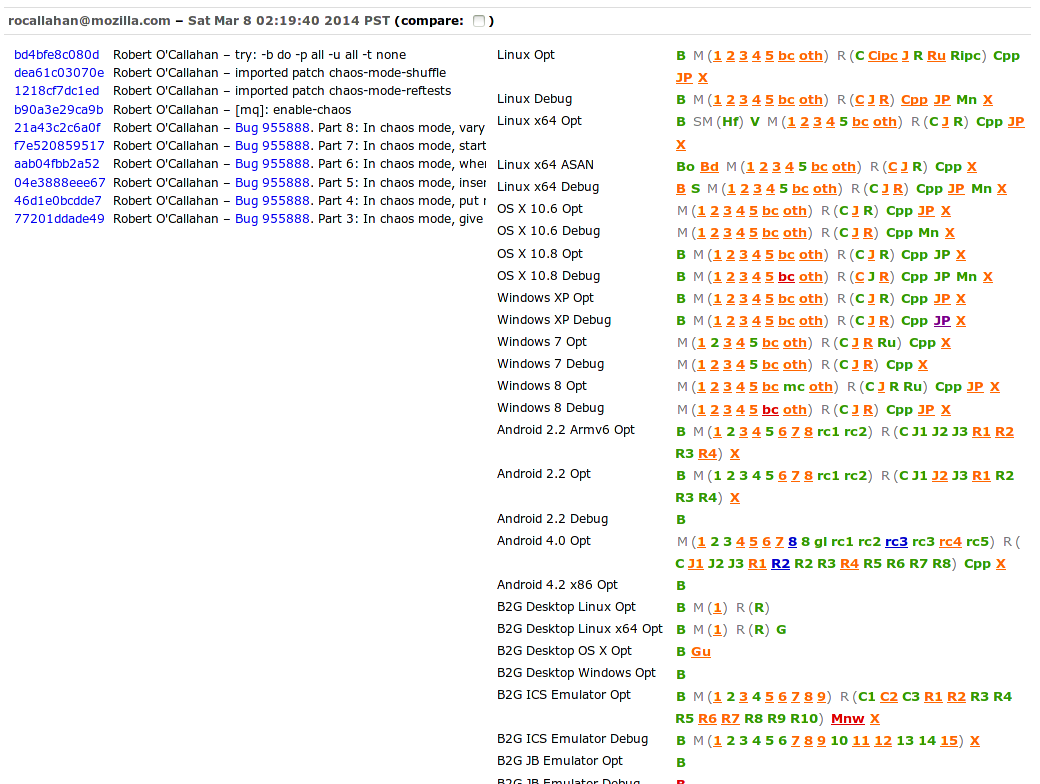Select the X job in Windows 7 Debug row
Viewport: 1040px width, 784px height.
923,364
